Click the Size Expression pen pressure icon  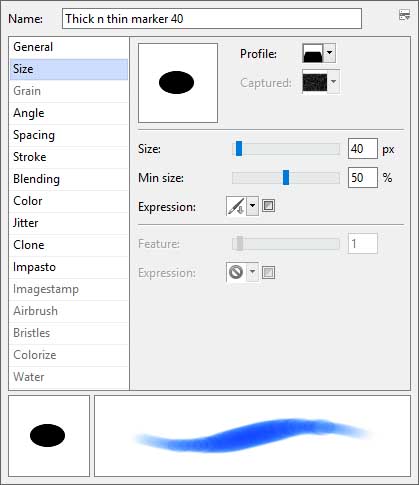pos(236,206)
